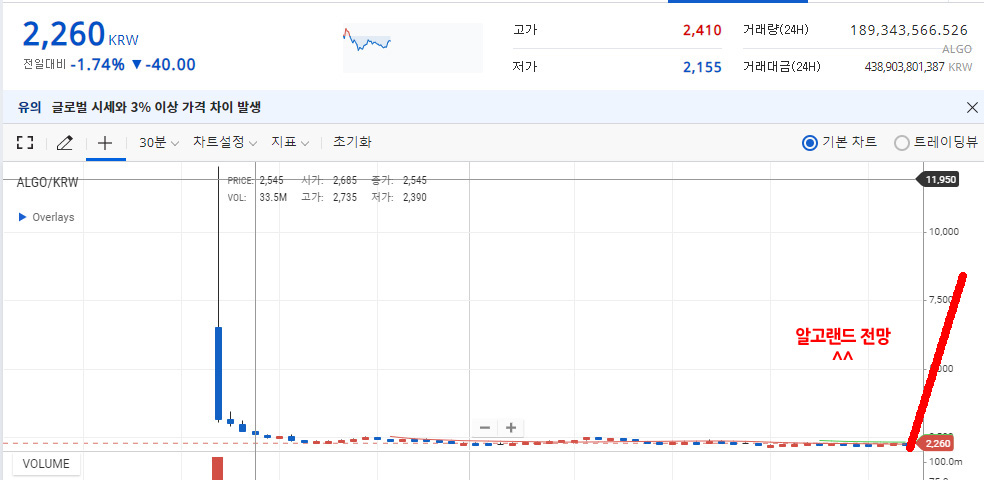Click the 11,950 crosshair price label

[x=939, y=180]
